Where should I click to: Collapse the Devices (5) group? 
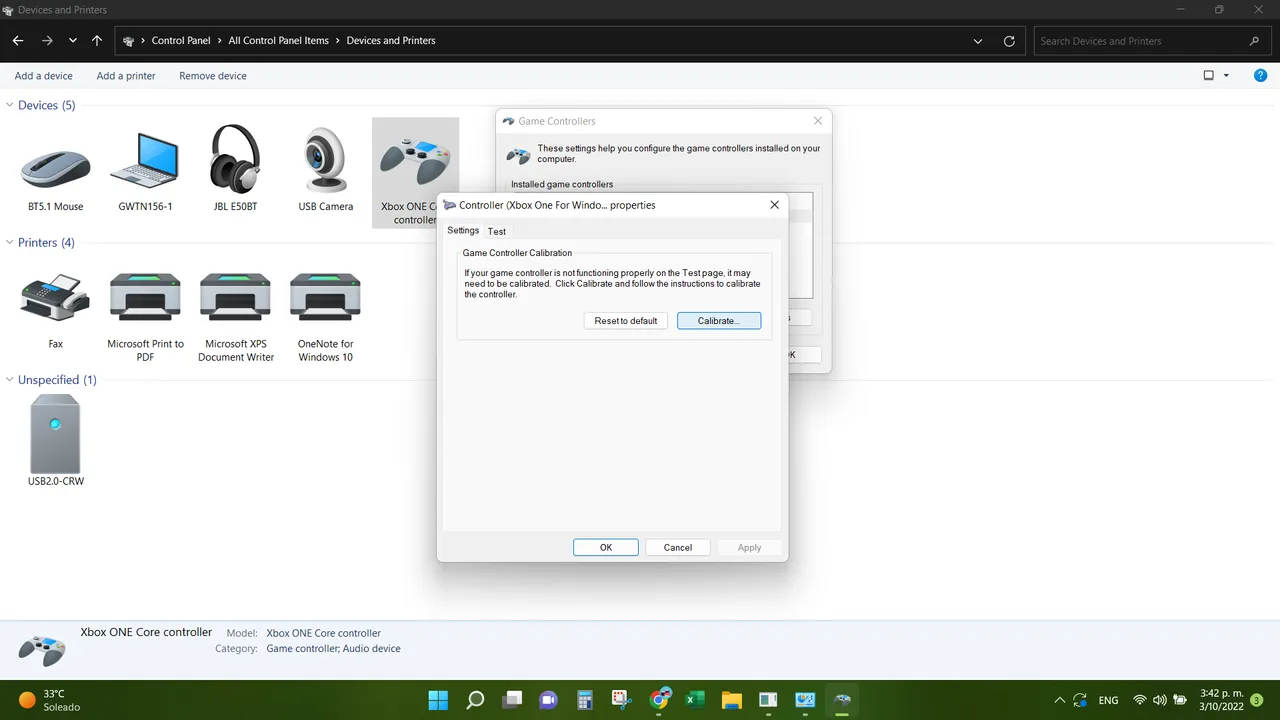[10, 105]
